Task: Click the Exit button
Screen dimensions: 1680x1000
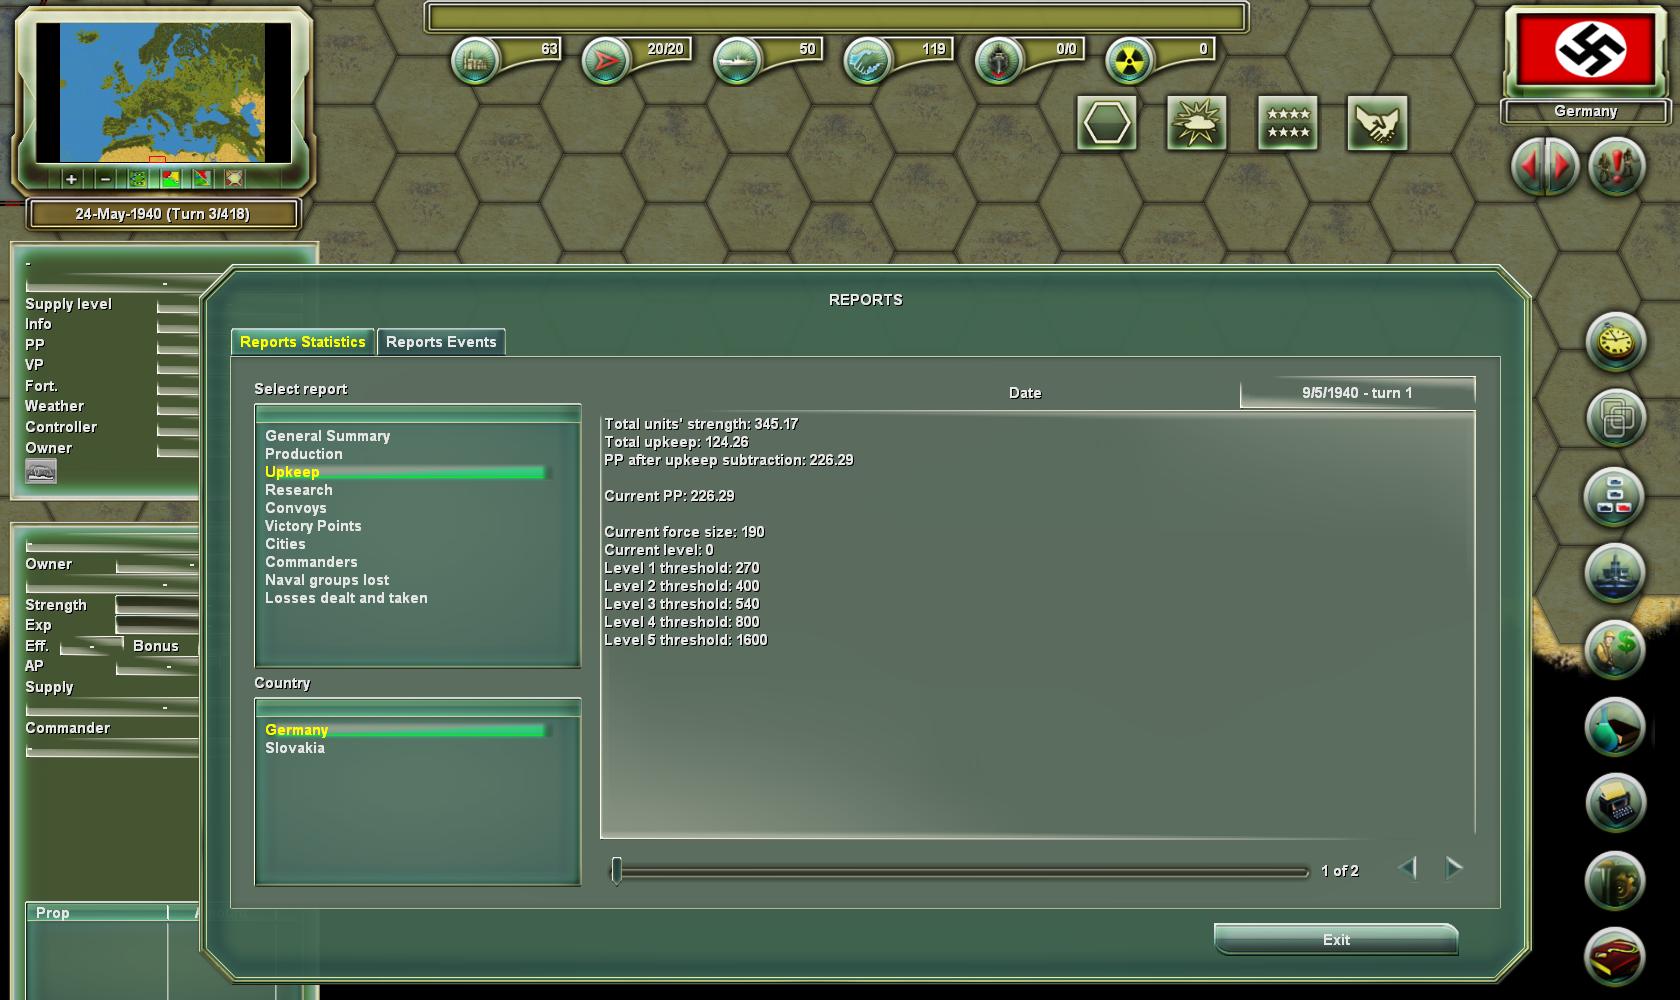Action: point(1336,940)
